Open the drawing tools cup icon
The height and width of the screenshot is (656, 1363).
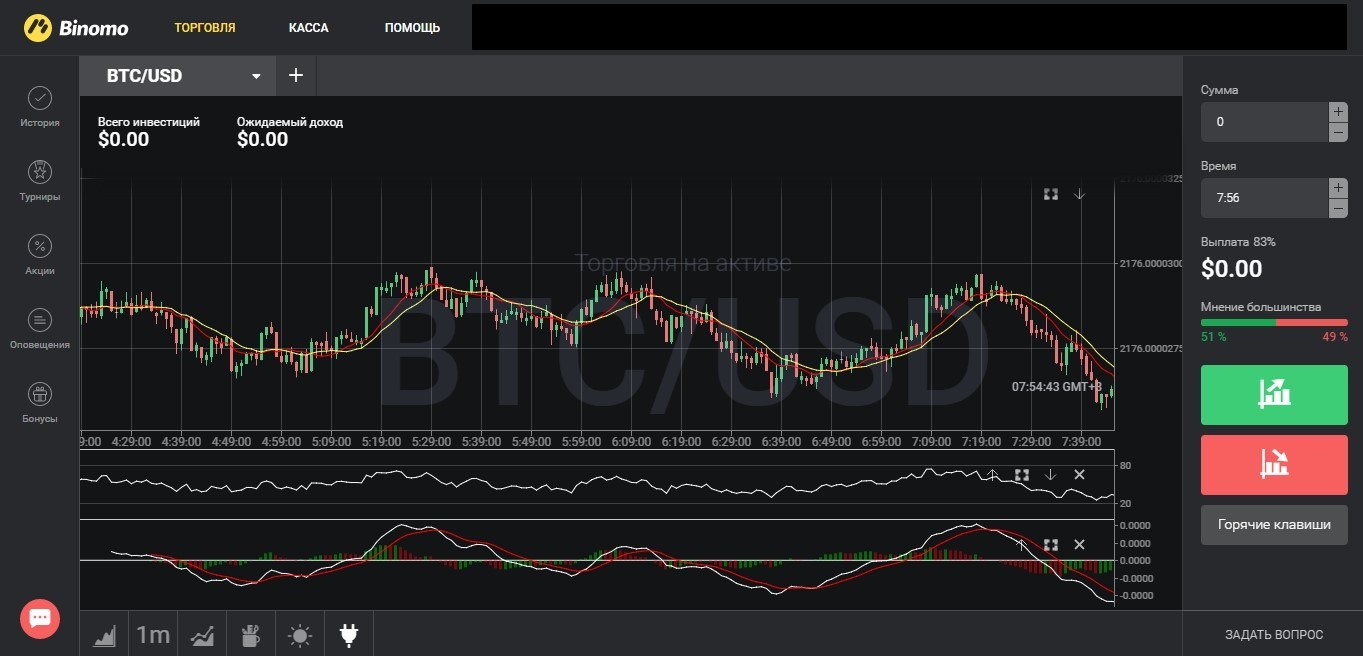pyautogui.click(x=251, y=634)
